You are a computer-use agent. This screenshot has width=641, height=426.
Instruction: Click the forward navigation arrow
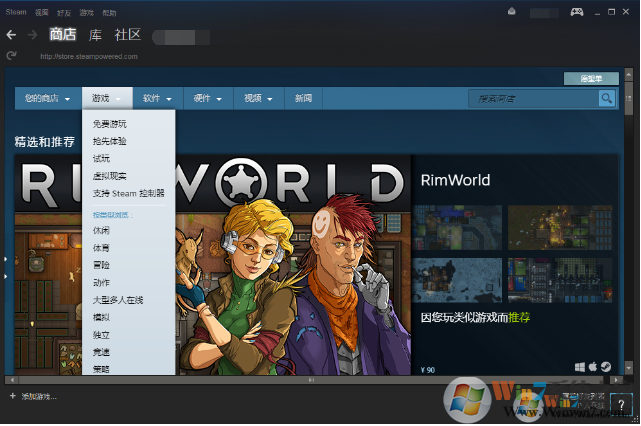click(x=33, y=35)
